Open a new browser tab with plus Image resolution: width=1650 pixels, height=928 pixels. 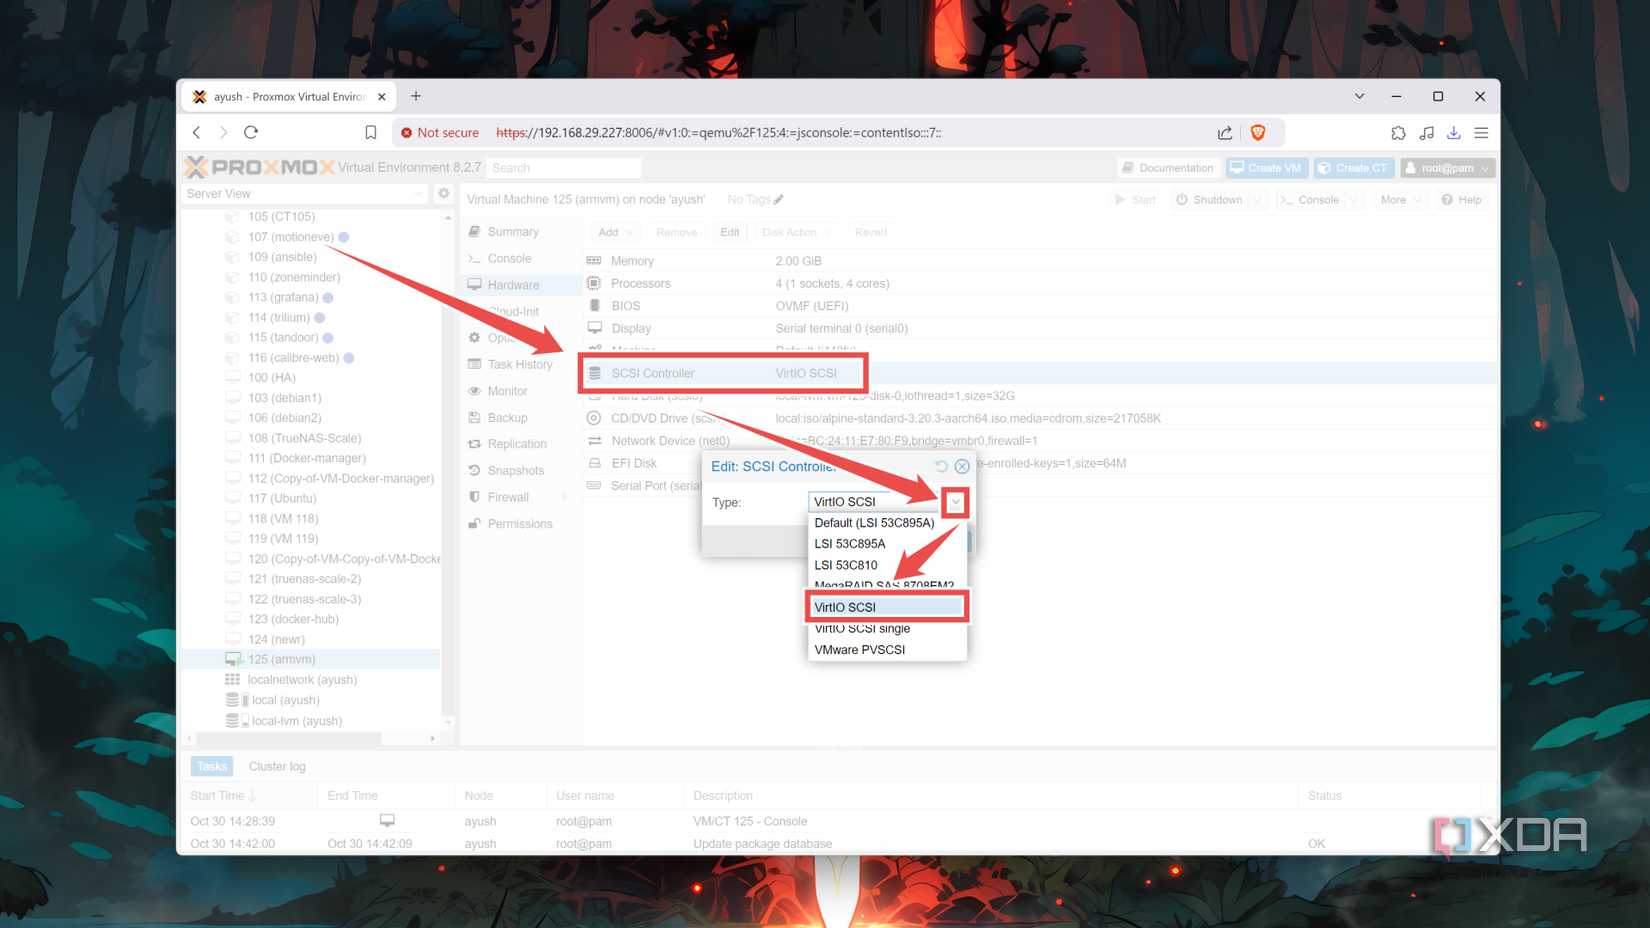[416, 96]
